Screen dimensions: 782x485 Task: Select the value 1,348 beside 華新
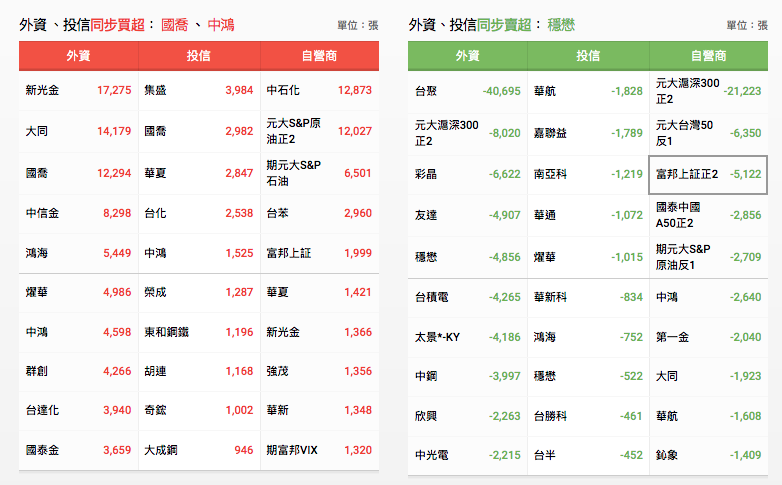[358, 410]
